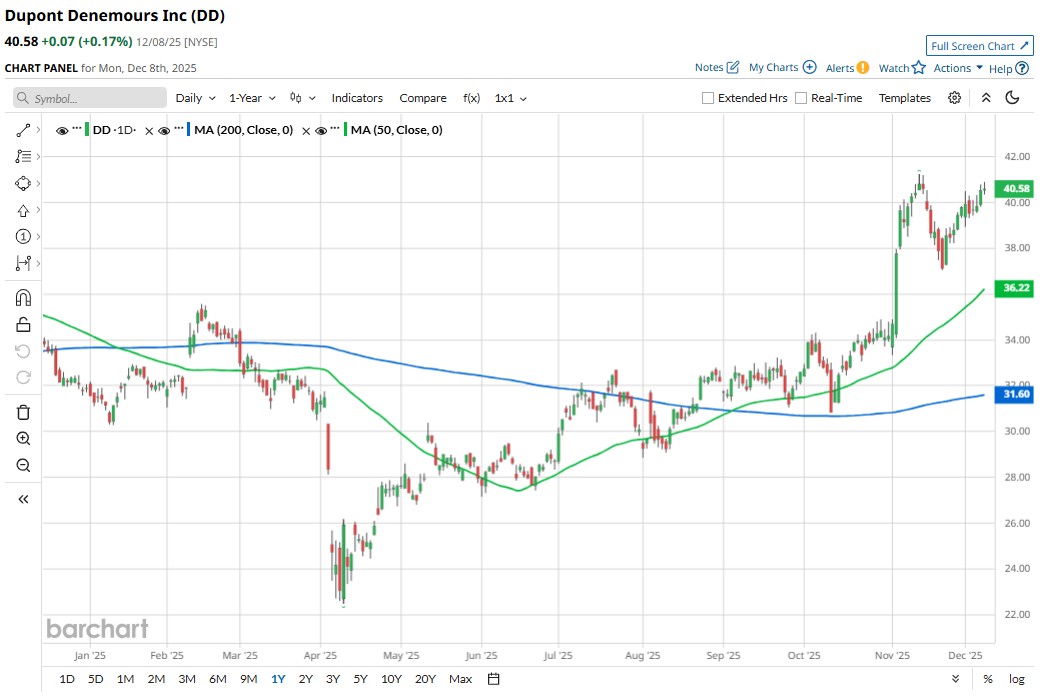Zoom out using the magnifier minus icon

coord(24,465)
